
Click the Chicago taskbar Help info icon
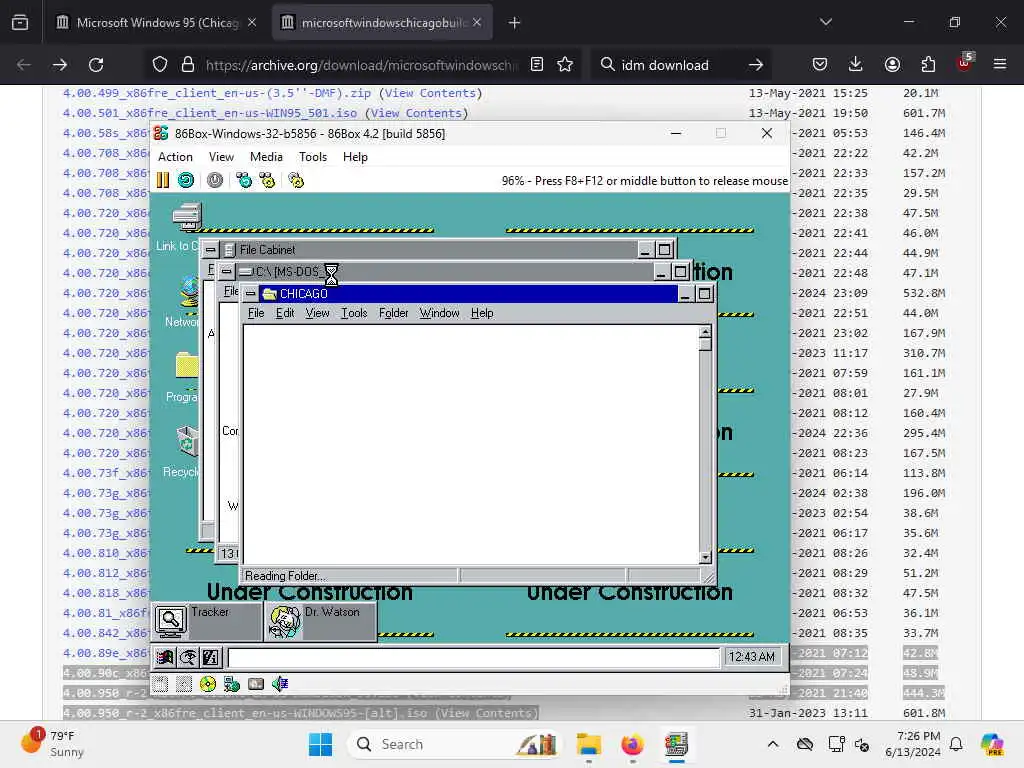(x=210, y=658)
